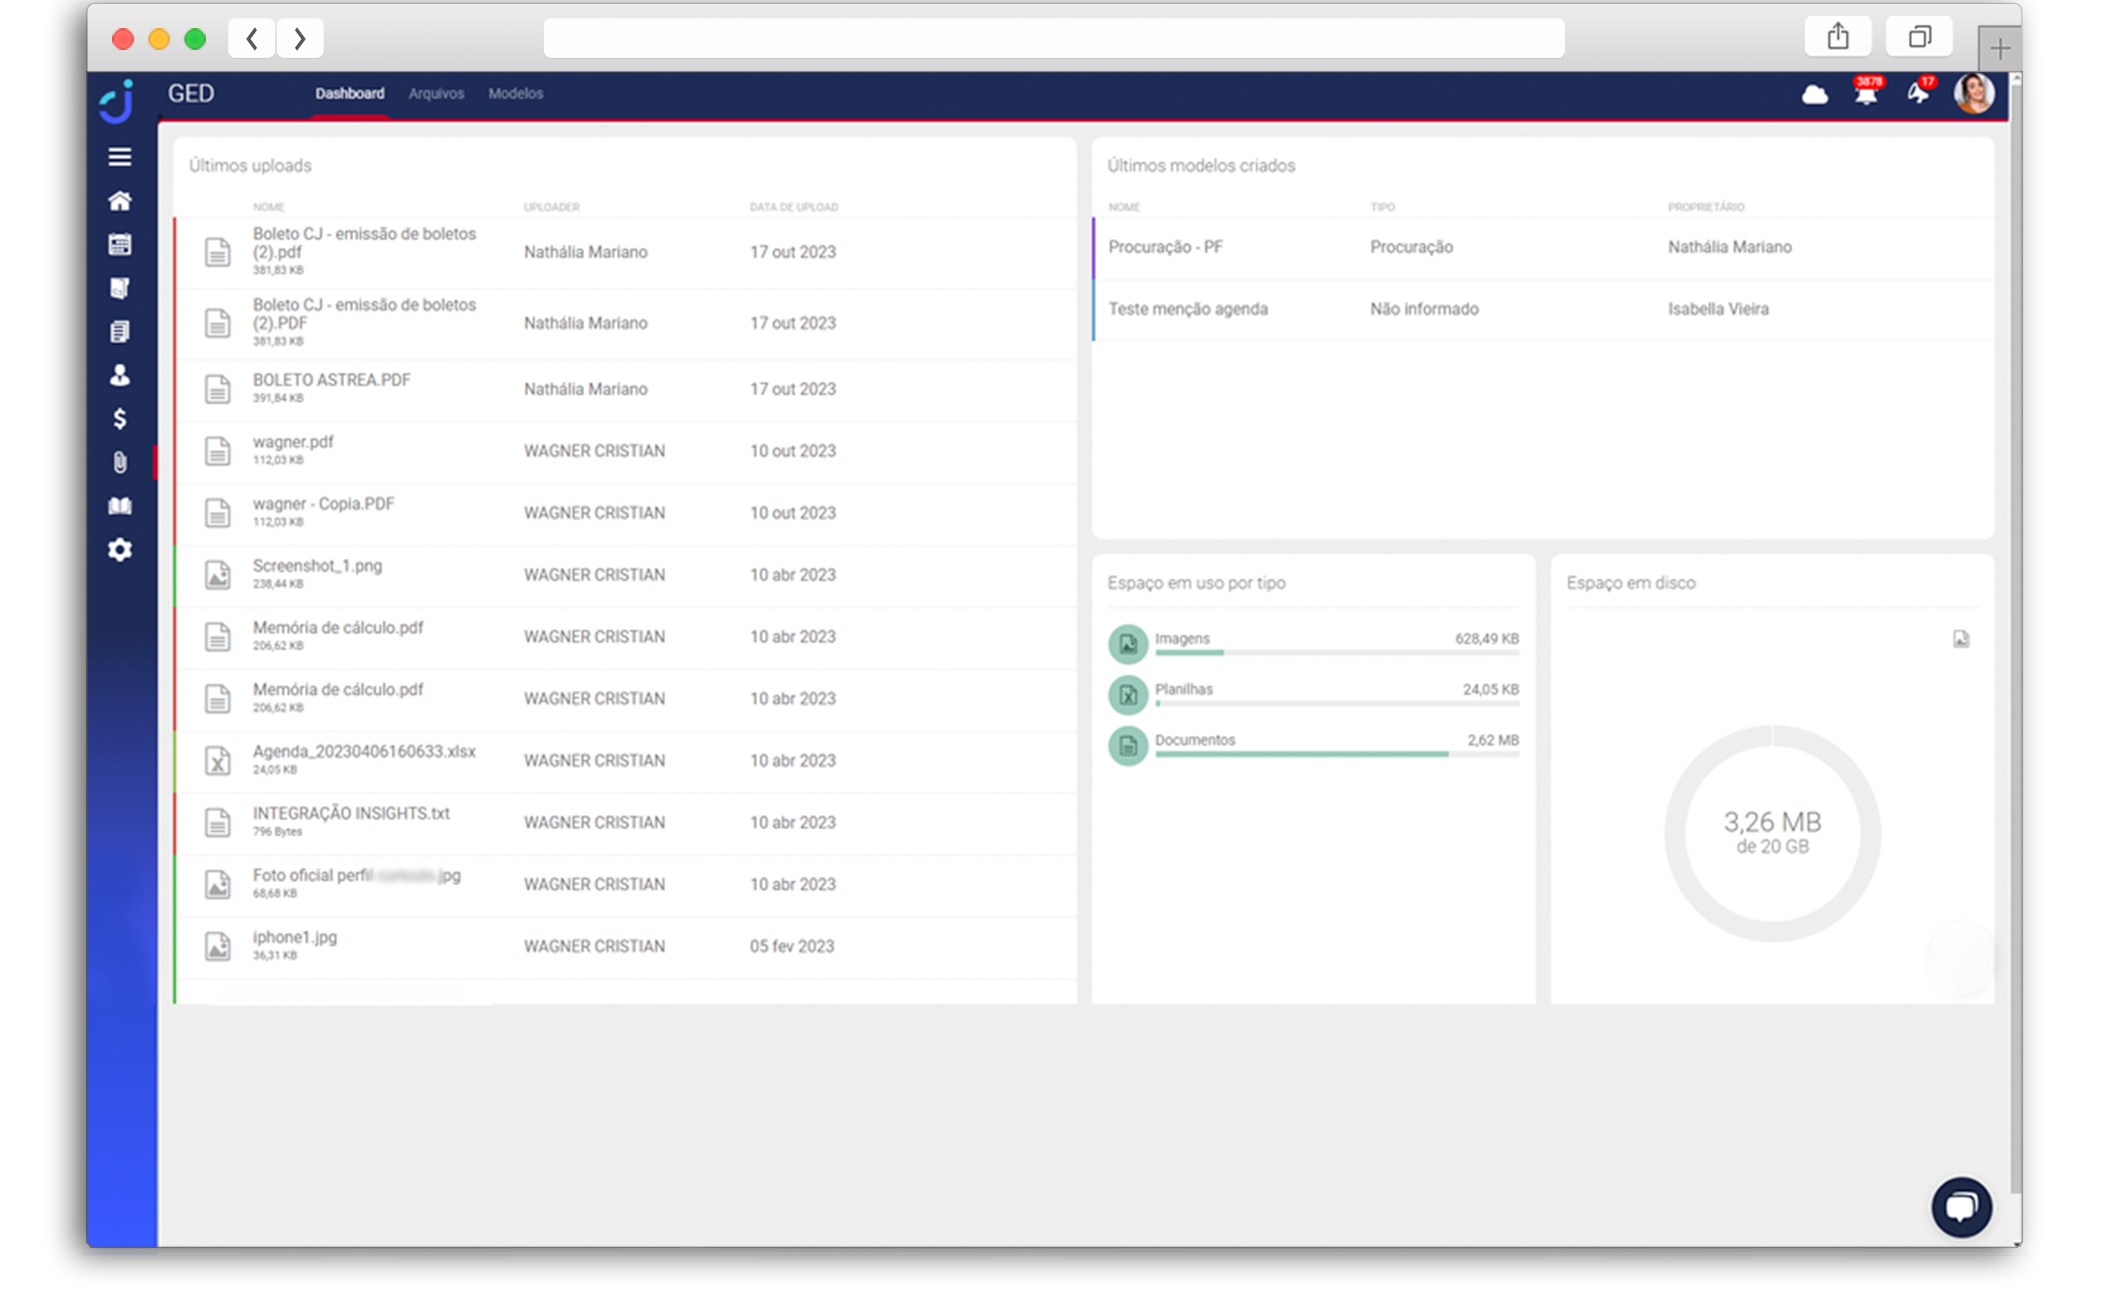Click the Documentos type icon
2113x1297 pixels.
tap(1128, 746)
